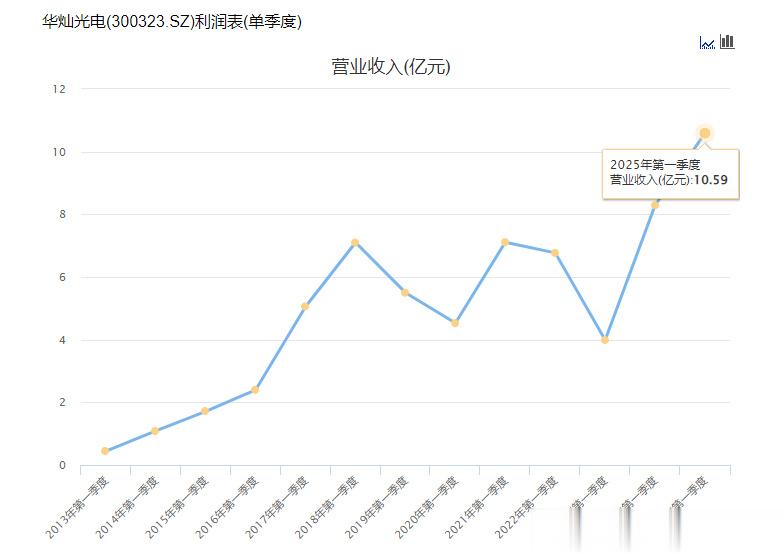Click the 2013年第一季度 axis label
Image resolution: width=784 pixels, height=554 pixels.
coord(78,508)
